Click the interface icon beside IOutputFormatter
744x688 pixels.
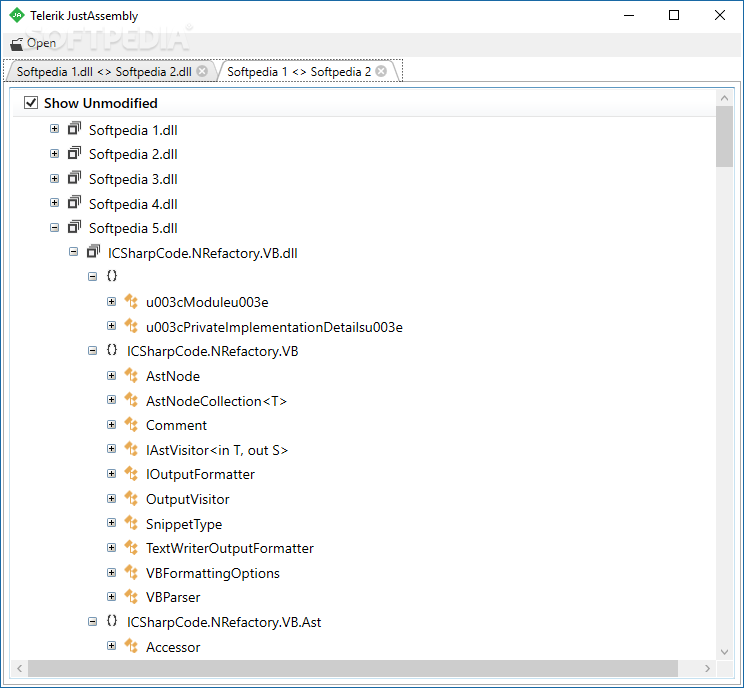(x=131, y=474)
